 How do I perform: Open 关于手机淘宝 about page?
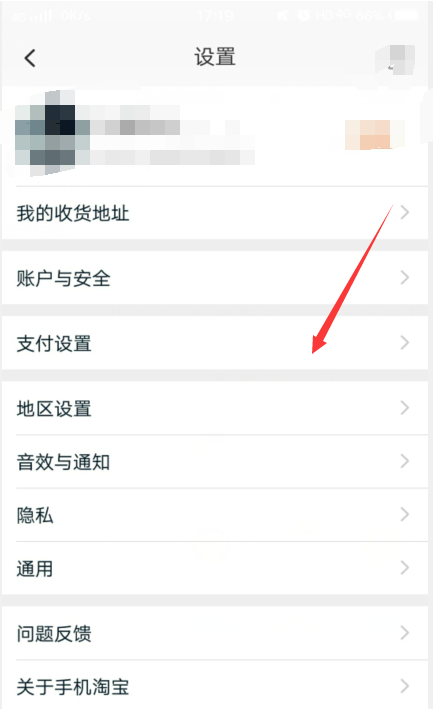pos(215,685)
